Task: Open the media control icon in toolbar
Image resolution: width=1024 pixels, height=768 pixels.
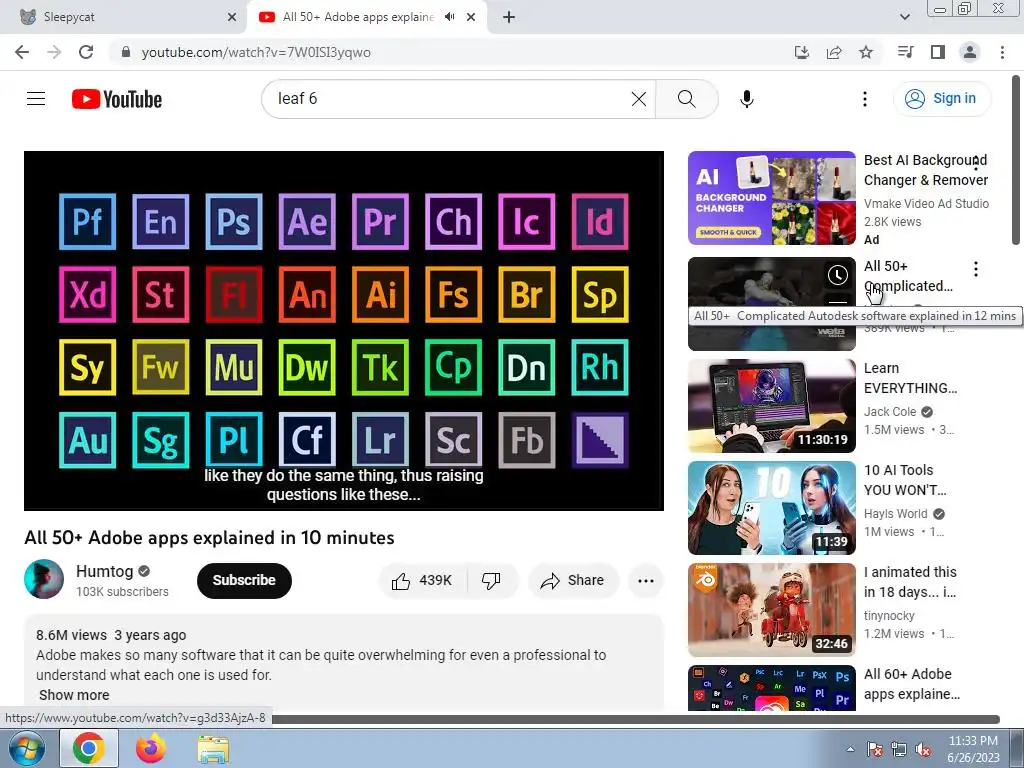Action: pos(906,52)
